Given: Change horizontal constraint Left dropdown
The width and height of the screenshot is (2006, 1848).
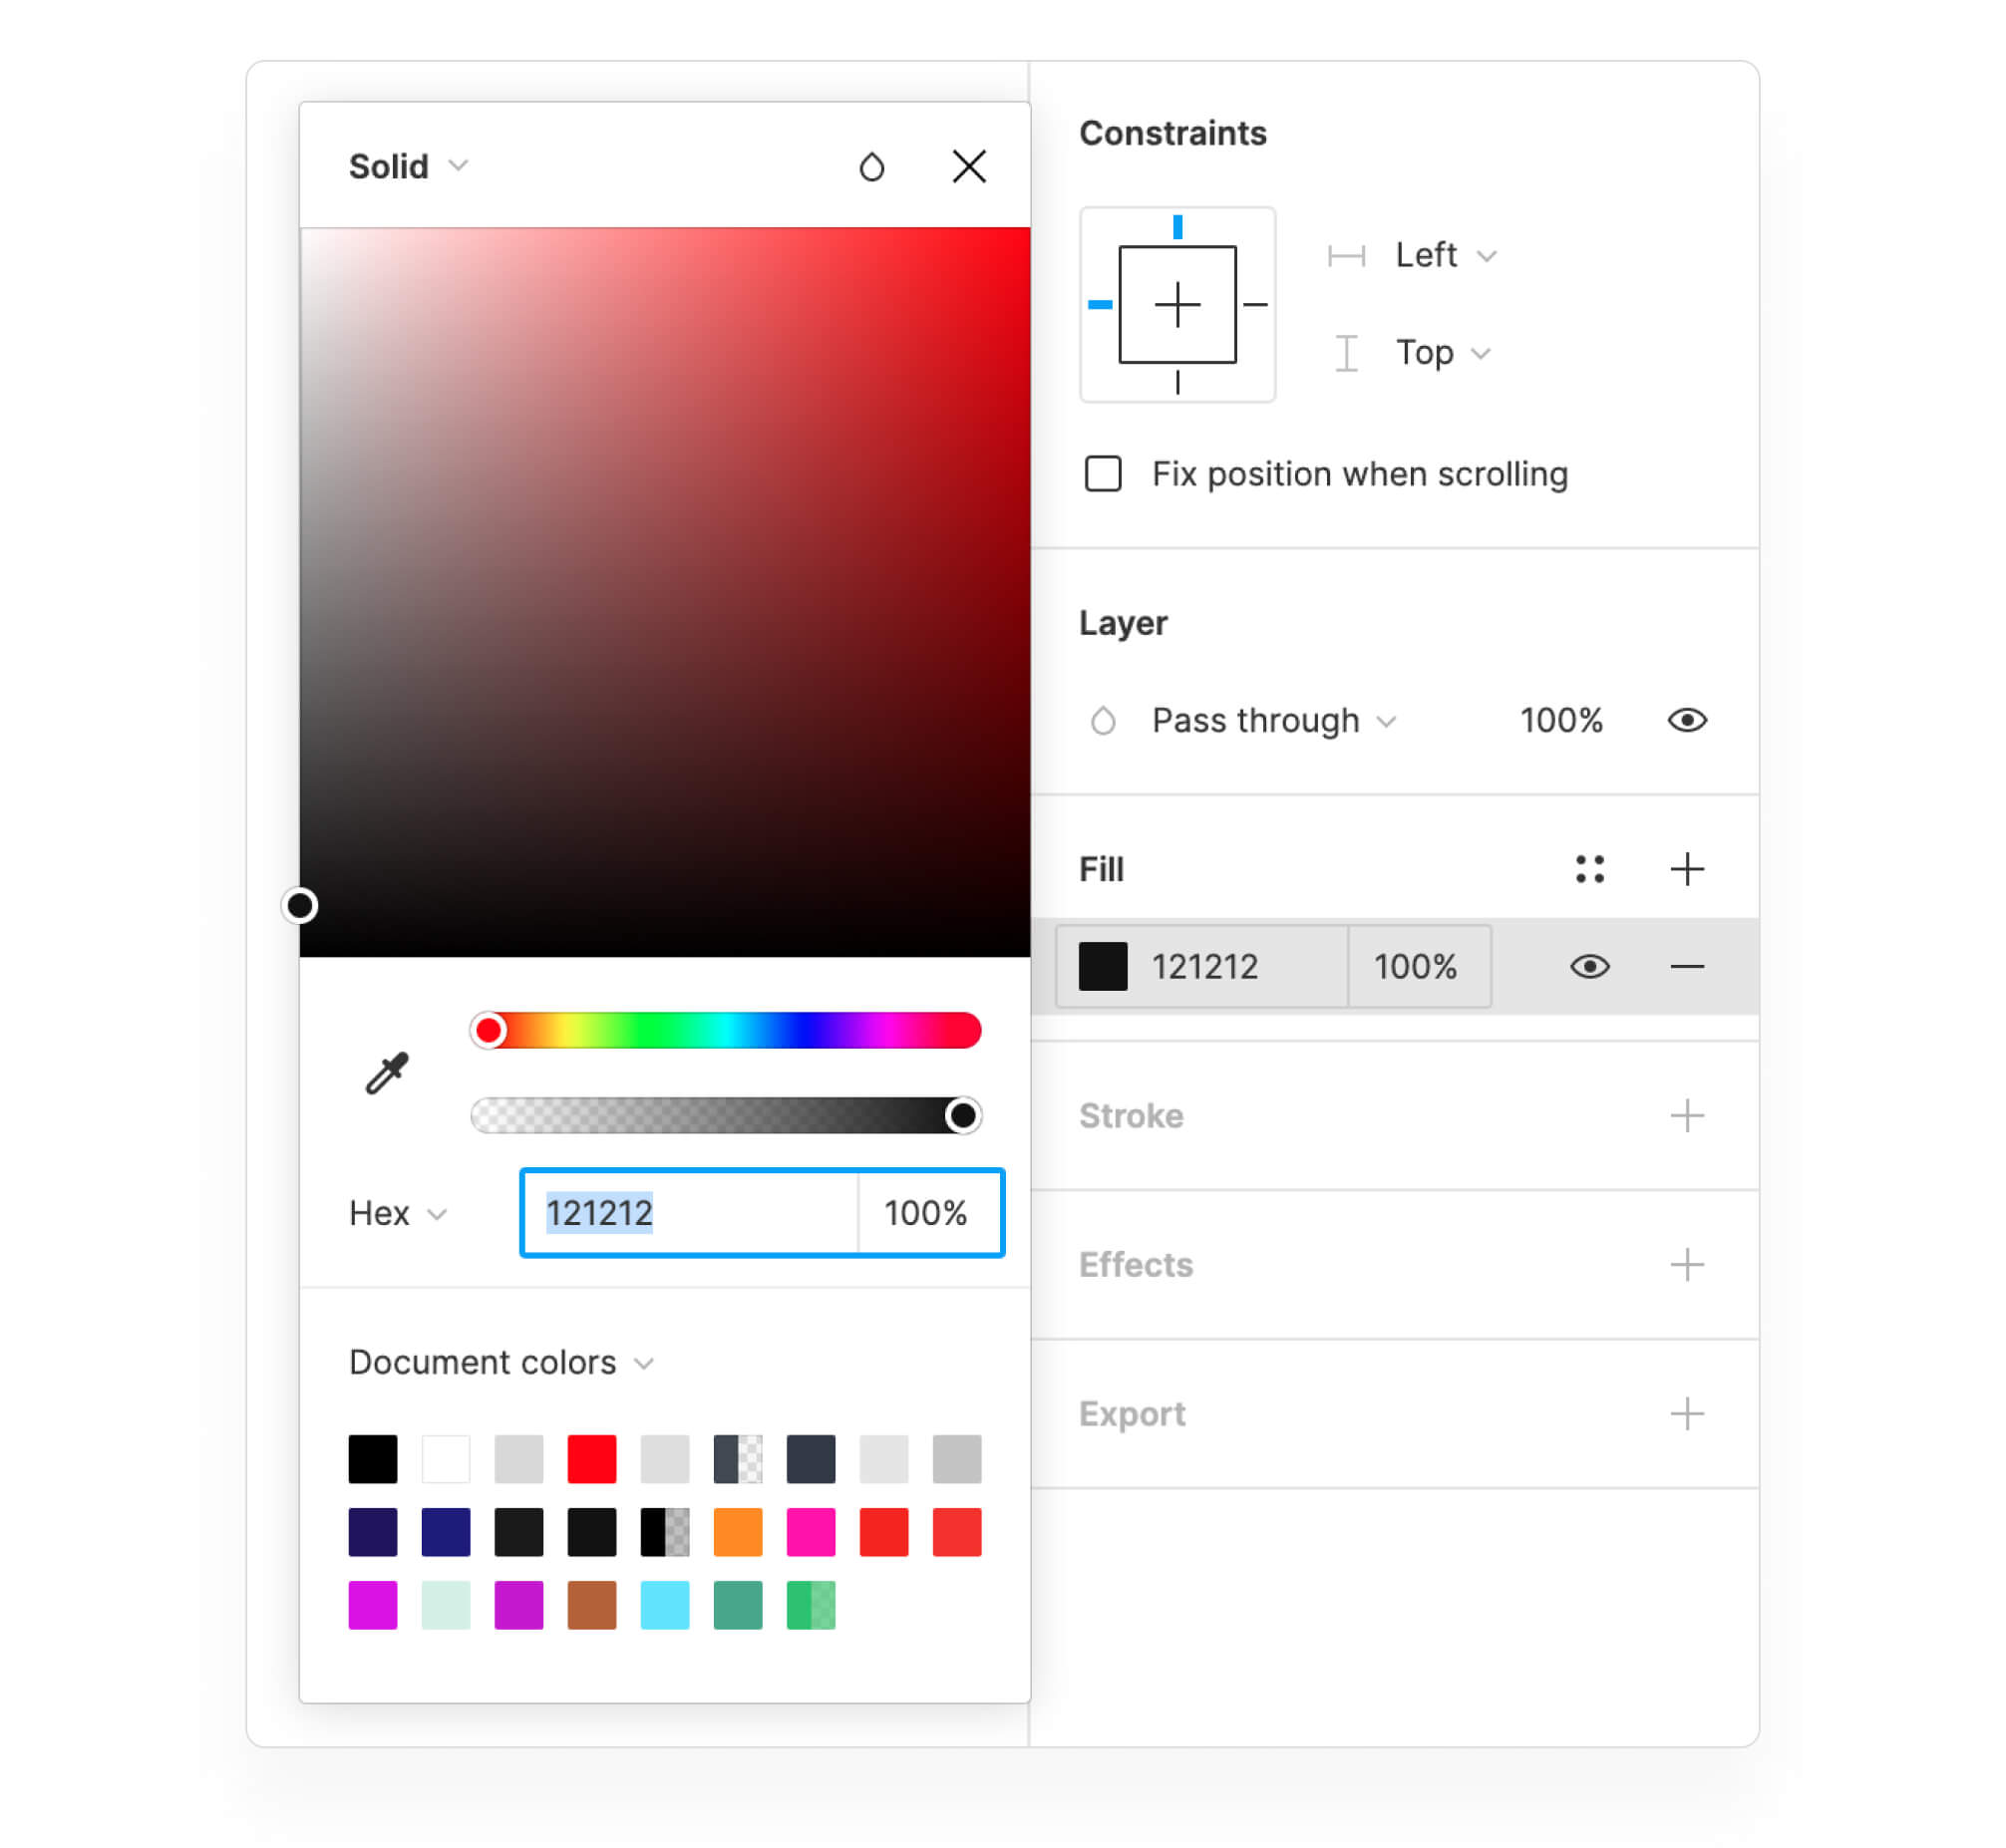Looking at the screenshot, I should (1444, 256).
